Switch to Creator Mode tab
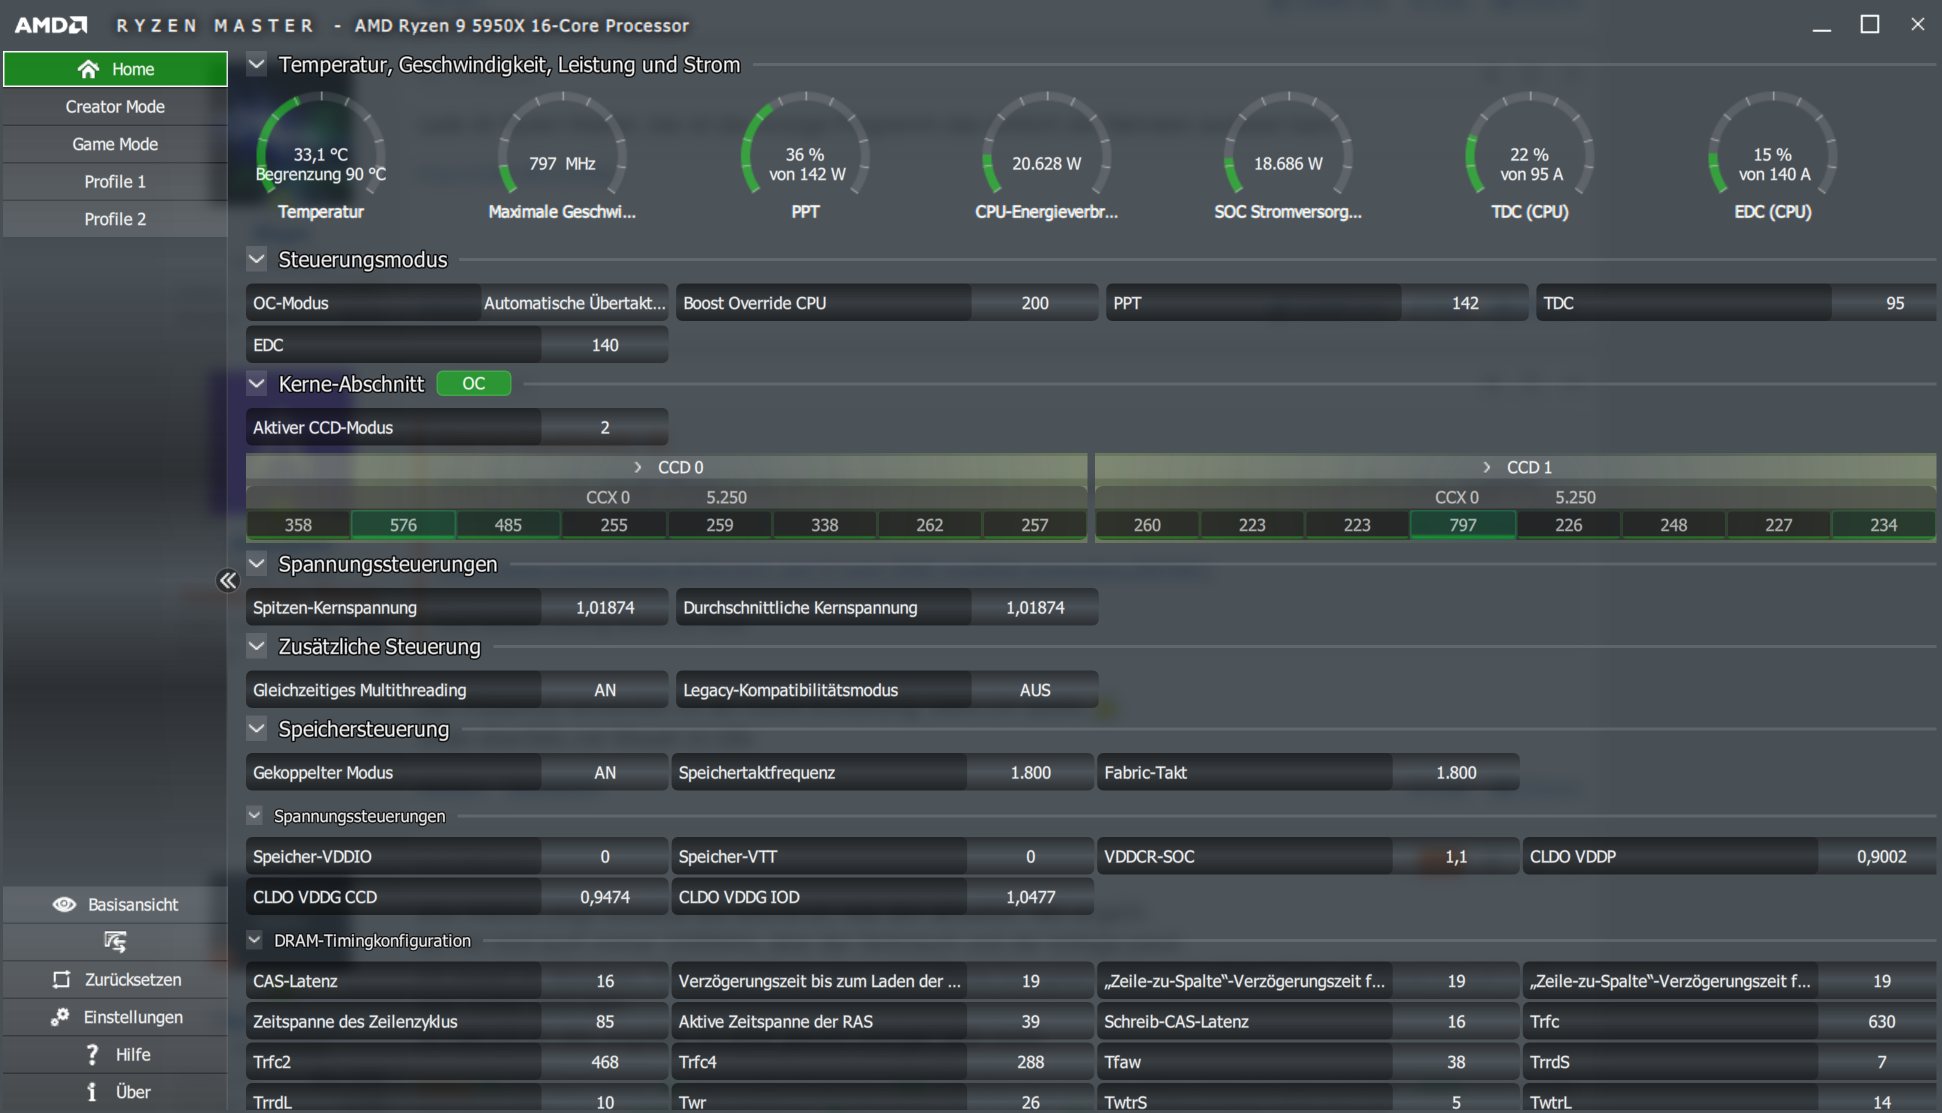The width and height of the screenshot is (1942, 1113). pyautogui.click(x=115, y=107)
